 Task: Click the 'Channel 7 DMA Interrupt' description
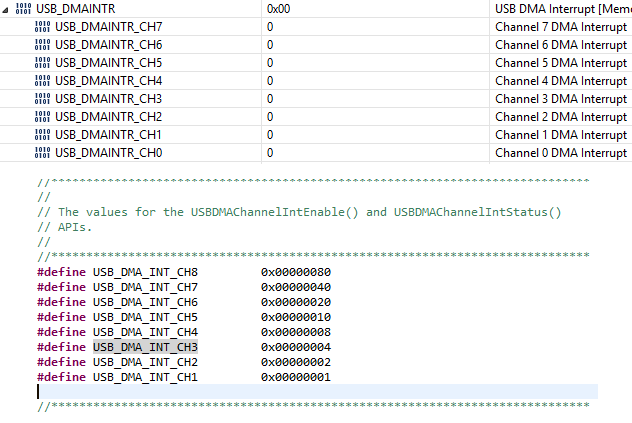[561, 27]
